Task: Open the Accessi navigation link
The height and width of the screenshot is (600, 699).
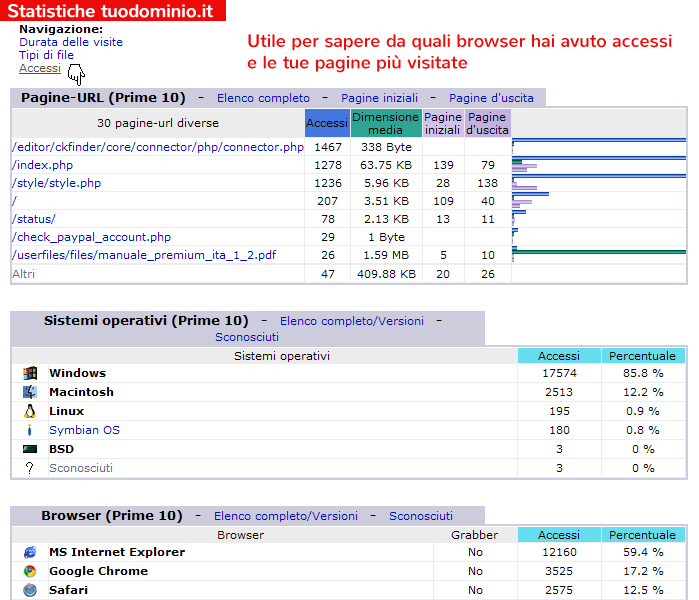Action: pyautogui.click(x=40, y=68)
